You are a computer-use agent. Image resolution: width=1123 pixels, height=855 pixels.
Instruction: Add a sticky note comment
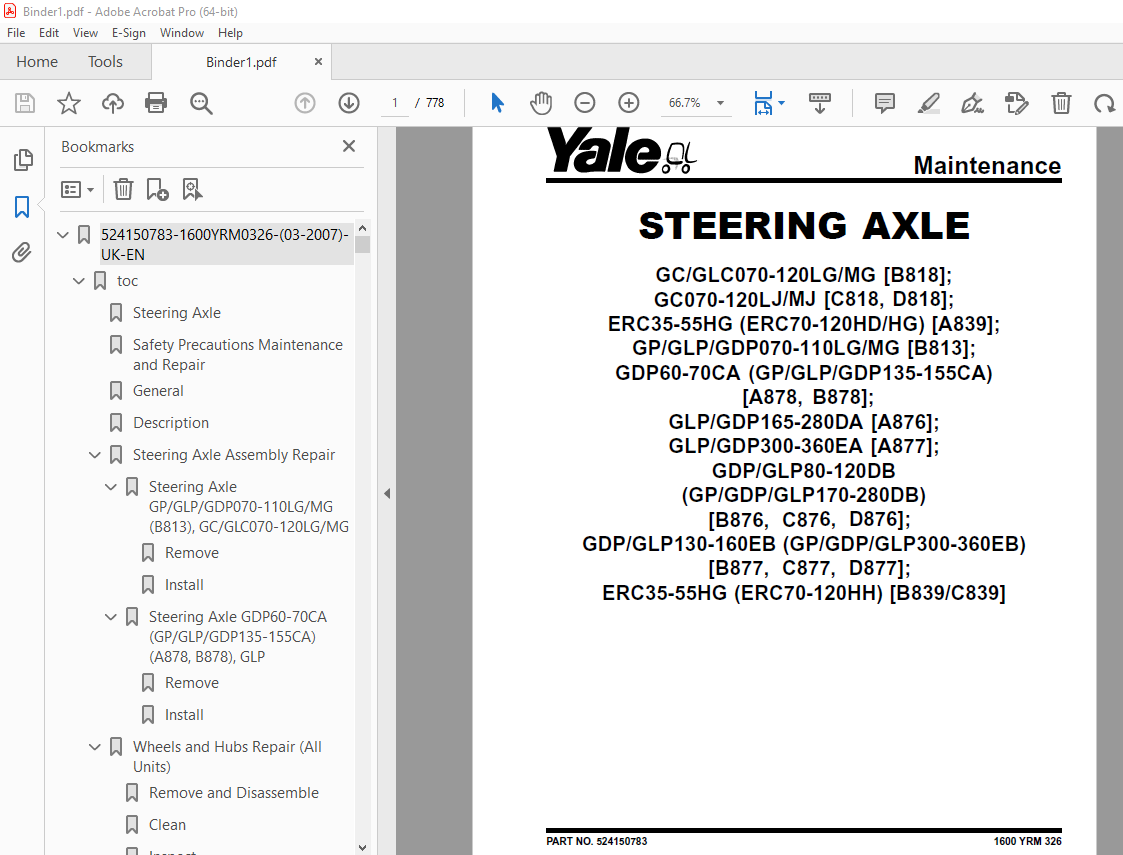[885, 103]
